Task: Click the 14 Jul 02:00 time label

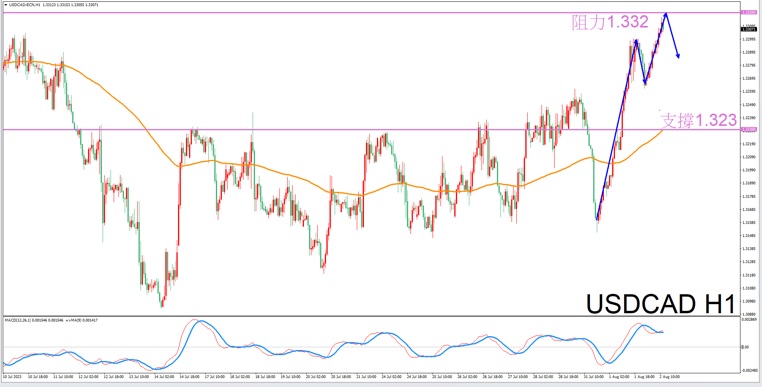Action: coord(163,376)
